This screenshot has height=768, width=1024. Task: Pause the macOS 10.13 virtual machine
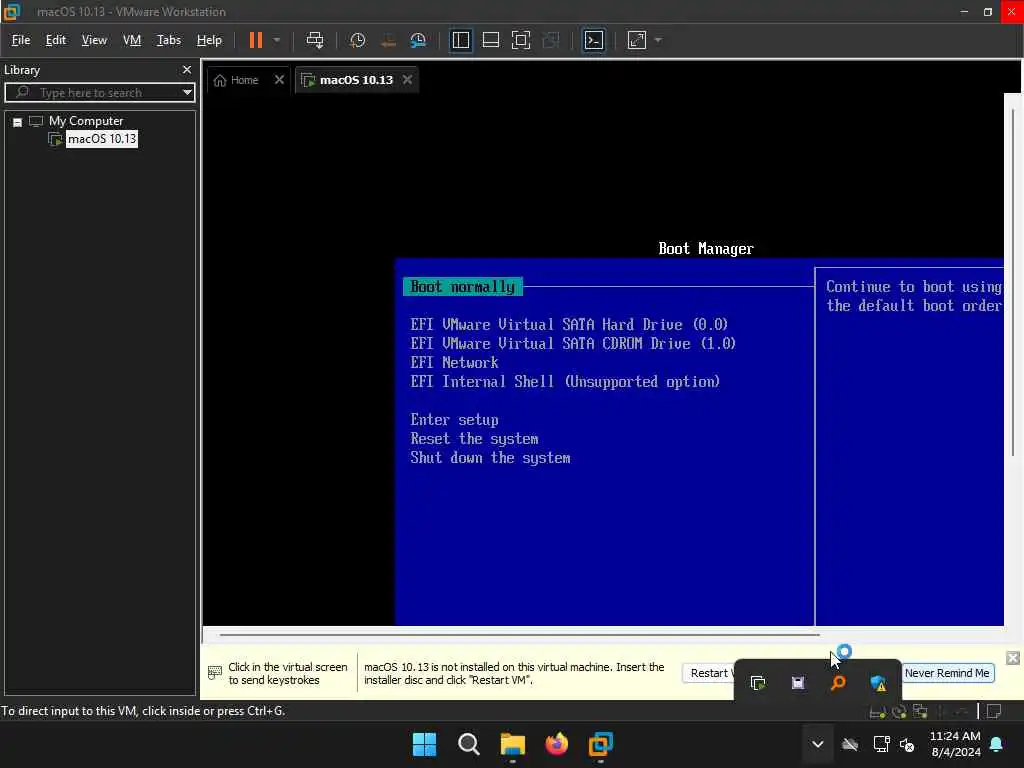pyautogui.click(x=255, y=40)
